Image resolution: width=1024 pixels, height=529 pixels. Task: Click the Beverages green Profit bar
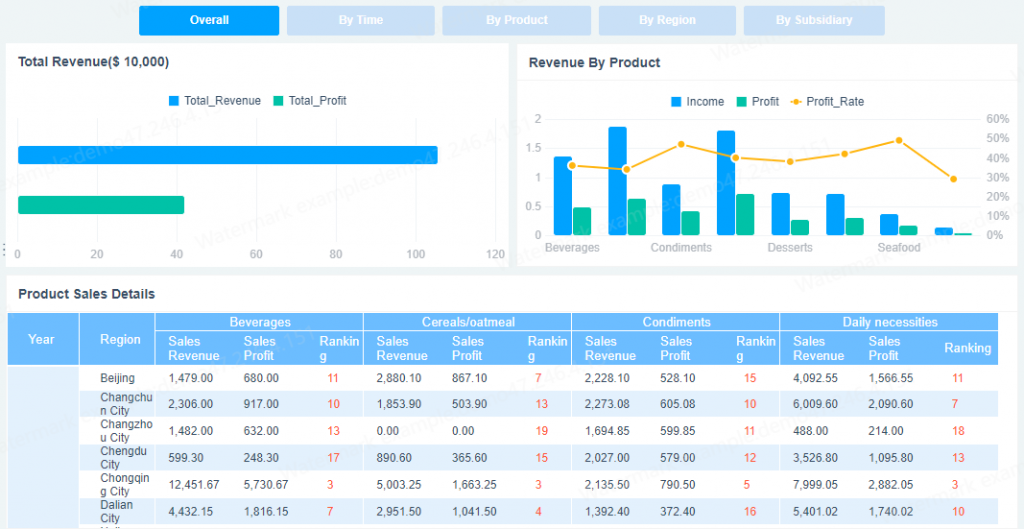tap(582, 221)
